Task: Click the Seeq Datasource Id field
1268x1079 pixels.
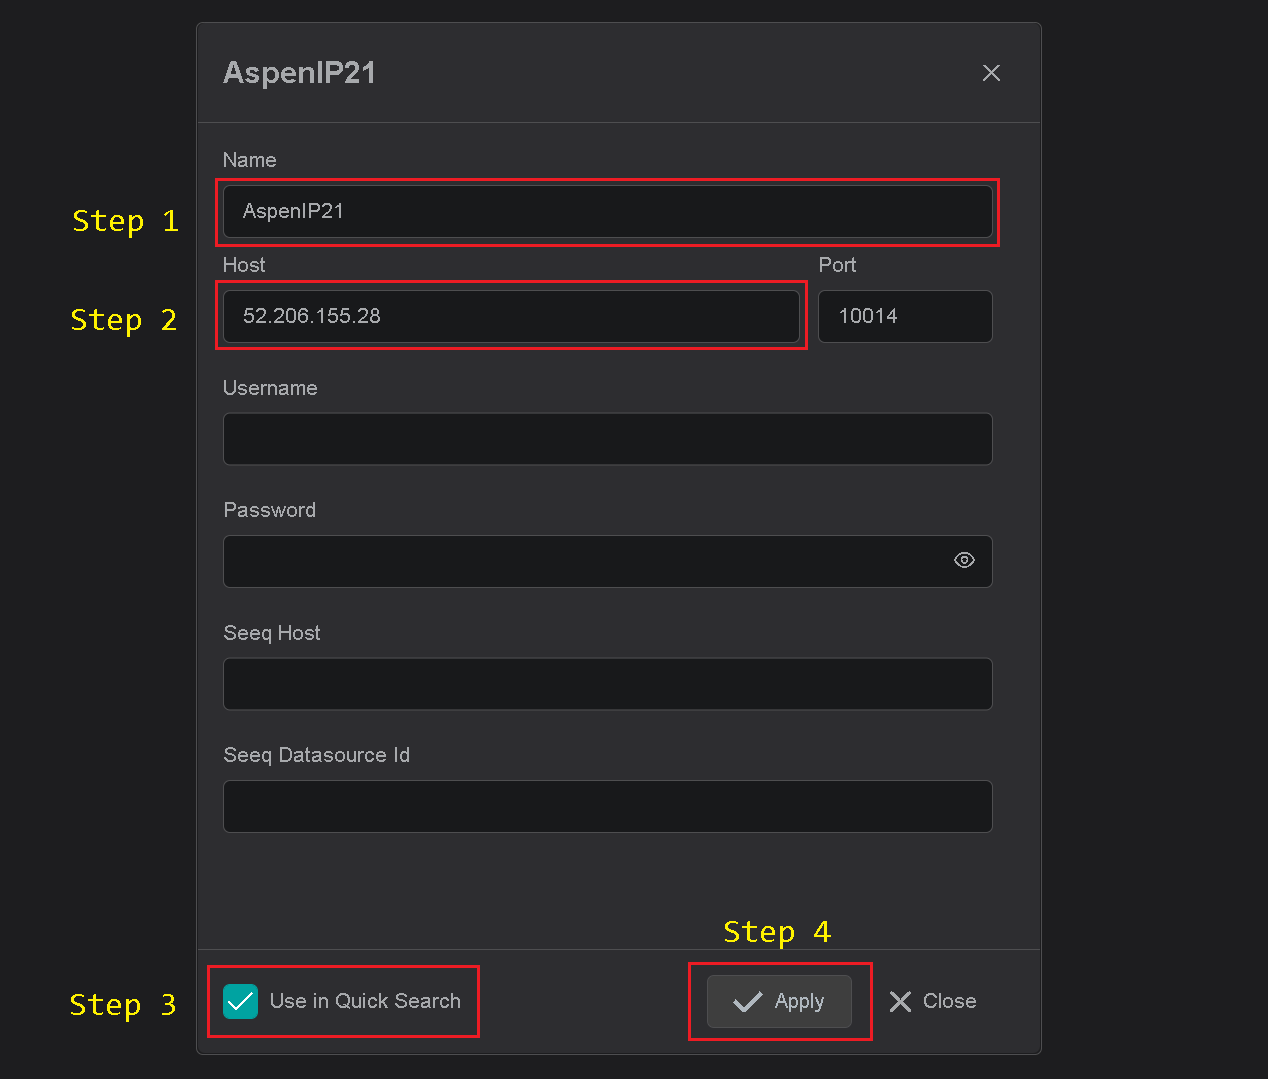Action: tap(607, 806)
